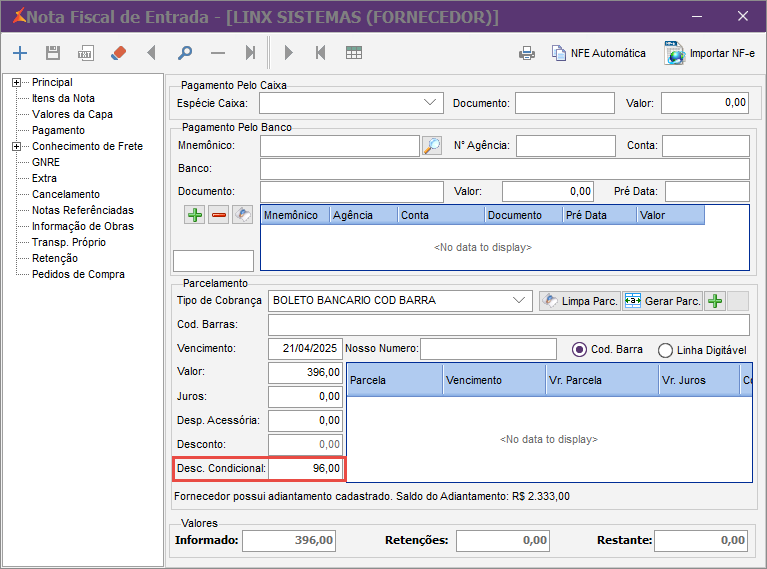Click green plus to add bank payment
767x569 pixels.
coord(195,215)
